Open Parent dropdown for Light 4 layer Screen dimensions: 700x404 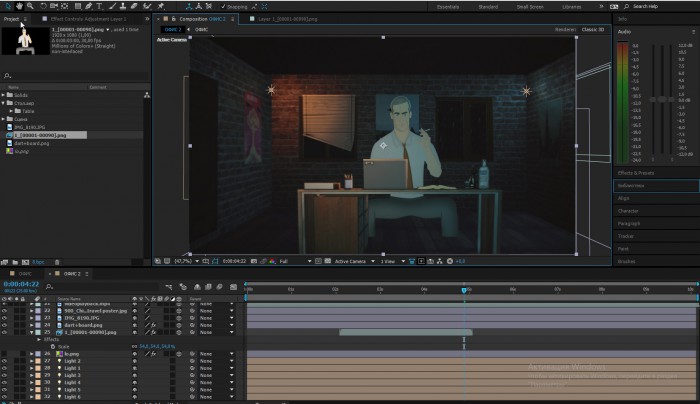point(217,382)
